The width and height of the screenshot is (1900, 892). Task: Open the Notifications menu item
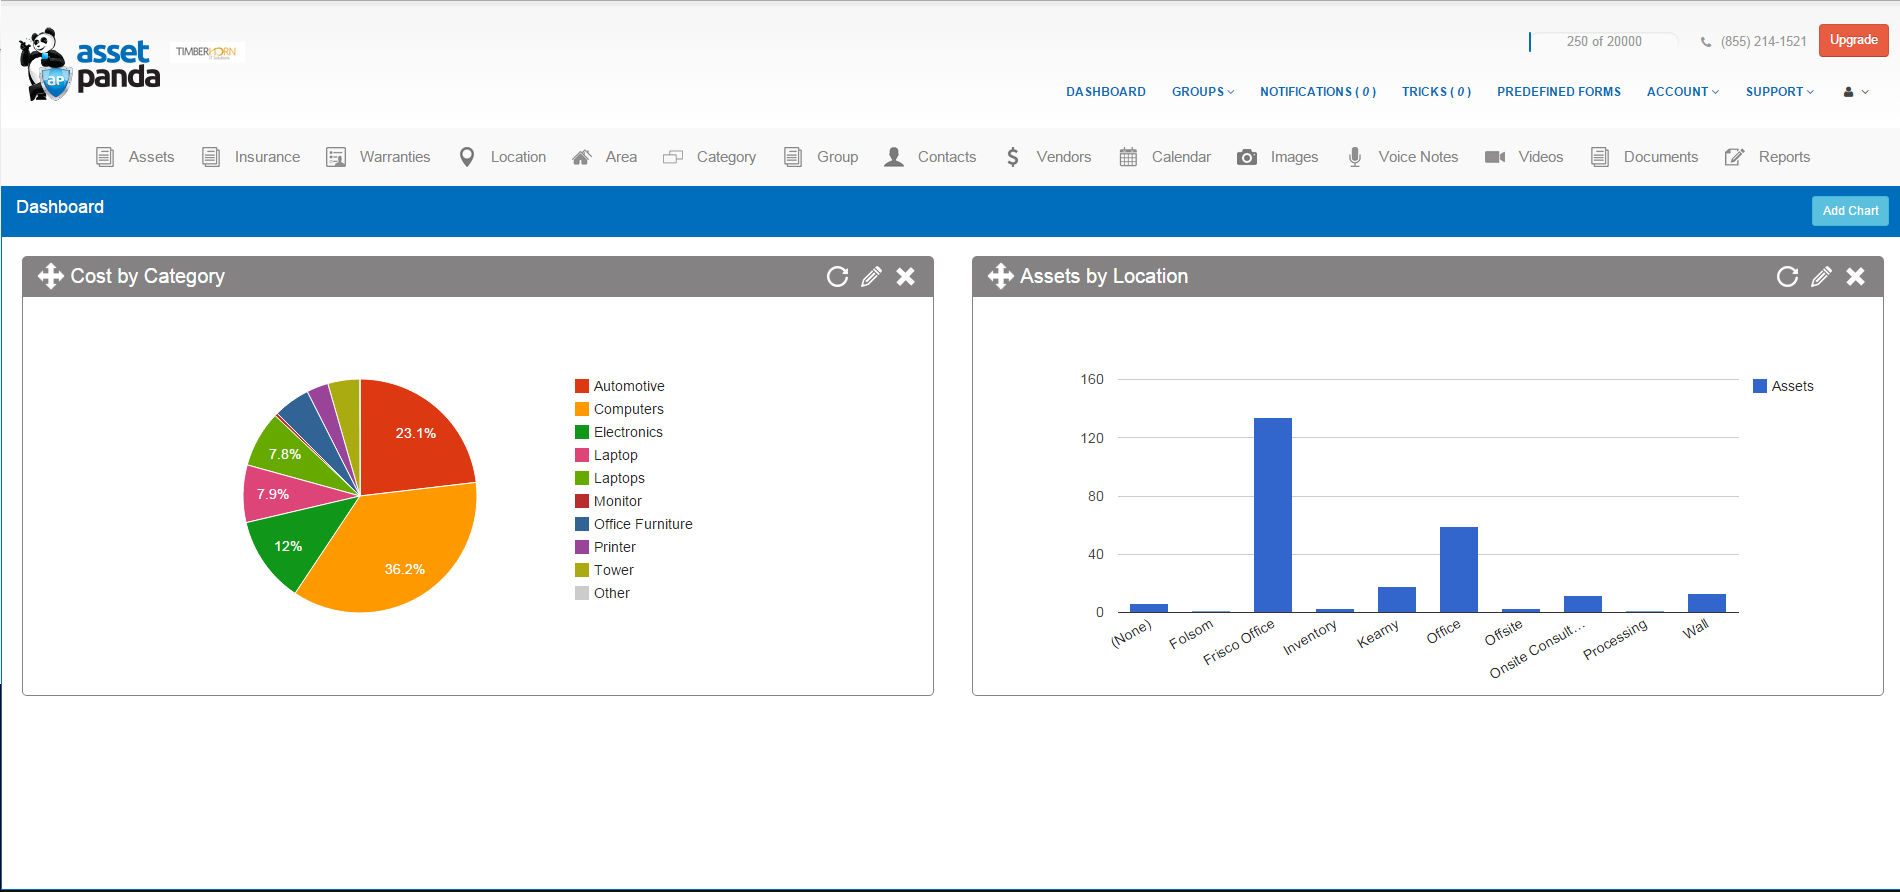click(x=1317, y=92)
